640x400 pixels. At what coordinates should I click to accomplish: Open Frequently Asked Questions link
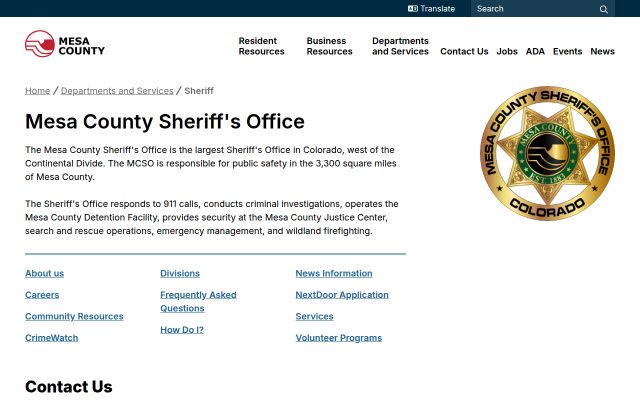198,302
